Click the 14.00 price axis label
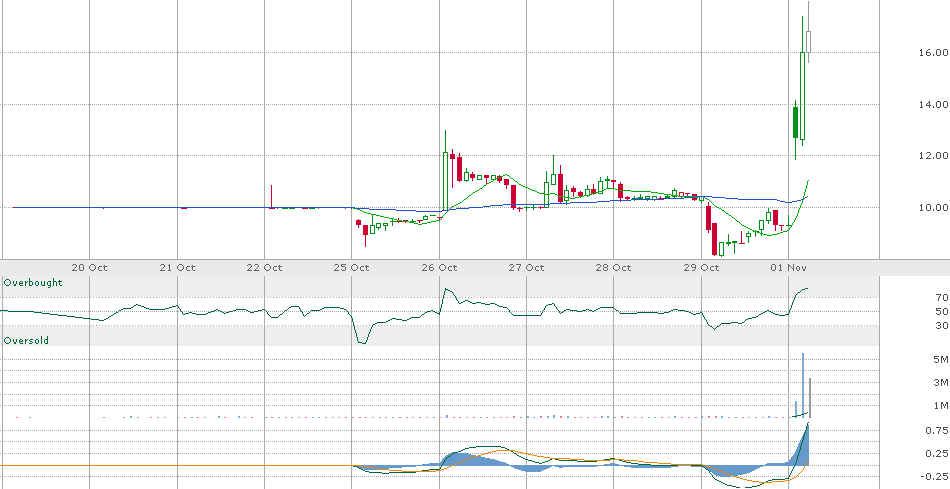 click(933, 104)
